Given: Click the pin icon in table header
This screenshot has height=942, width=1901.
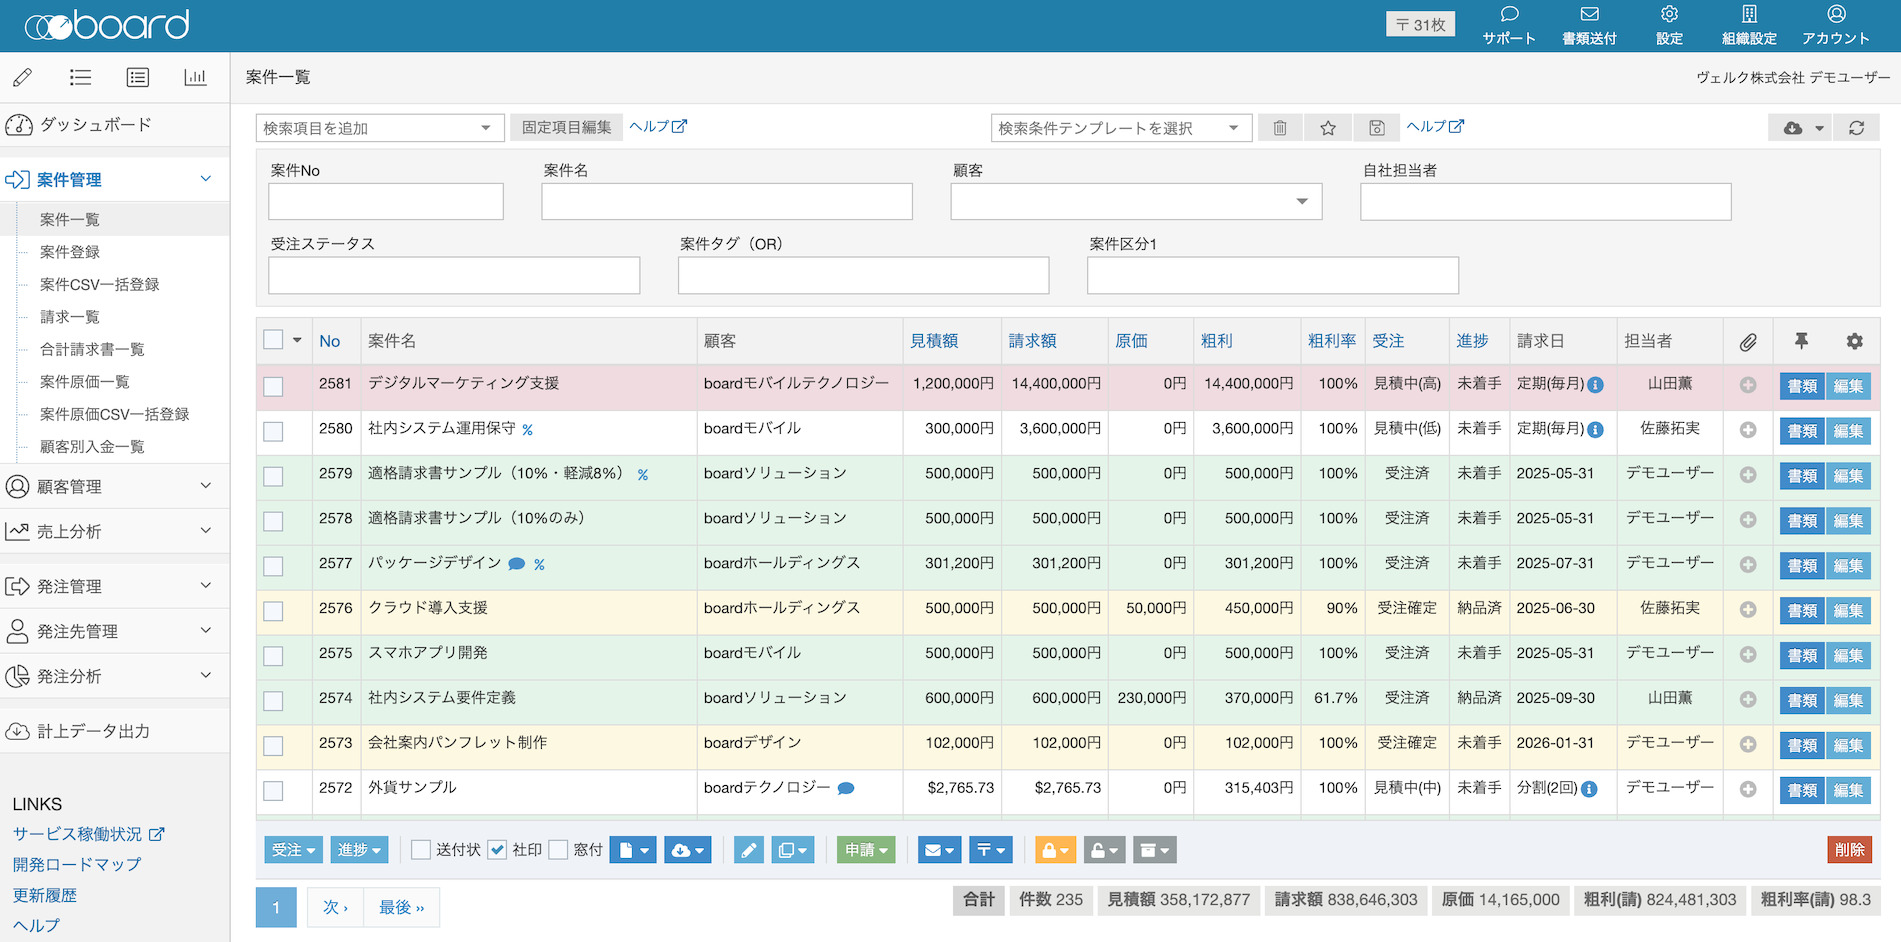Looking at the screenshot, I should coord(1801,341).
